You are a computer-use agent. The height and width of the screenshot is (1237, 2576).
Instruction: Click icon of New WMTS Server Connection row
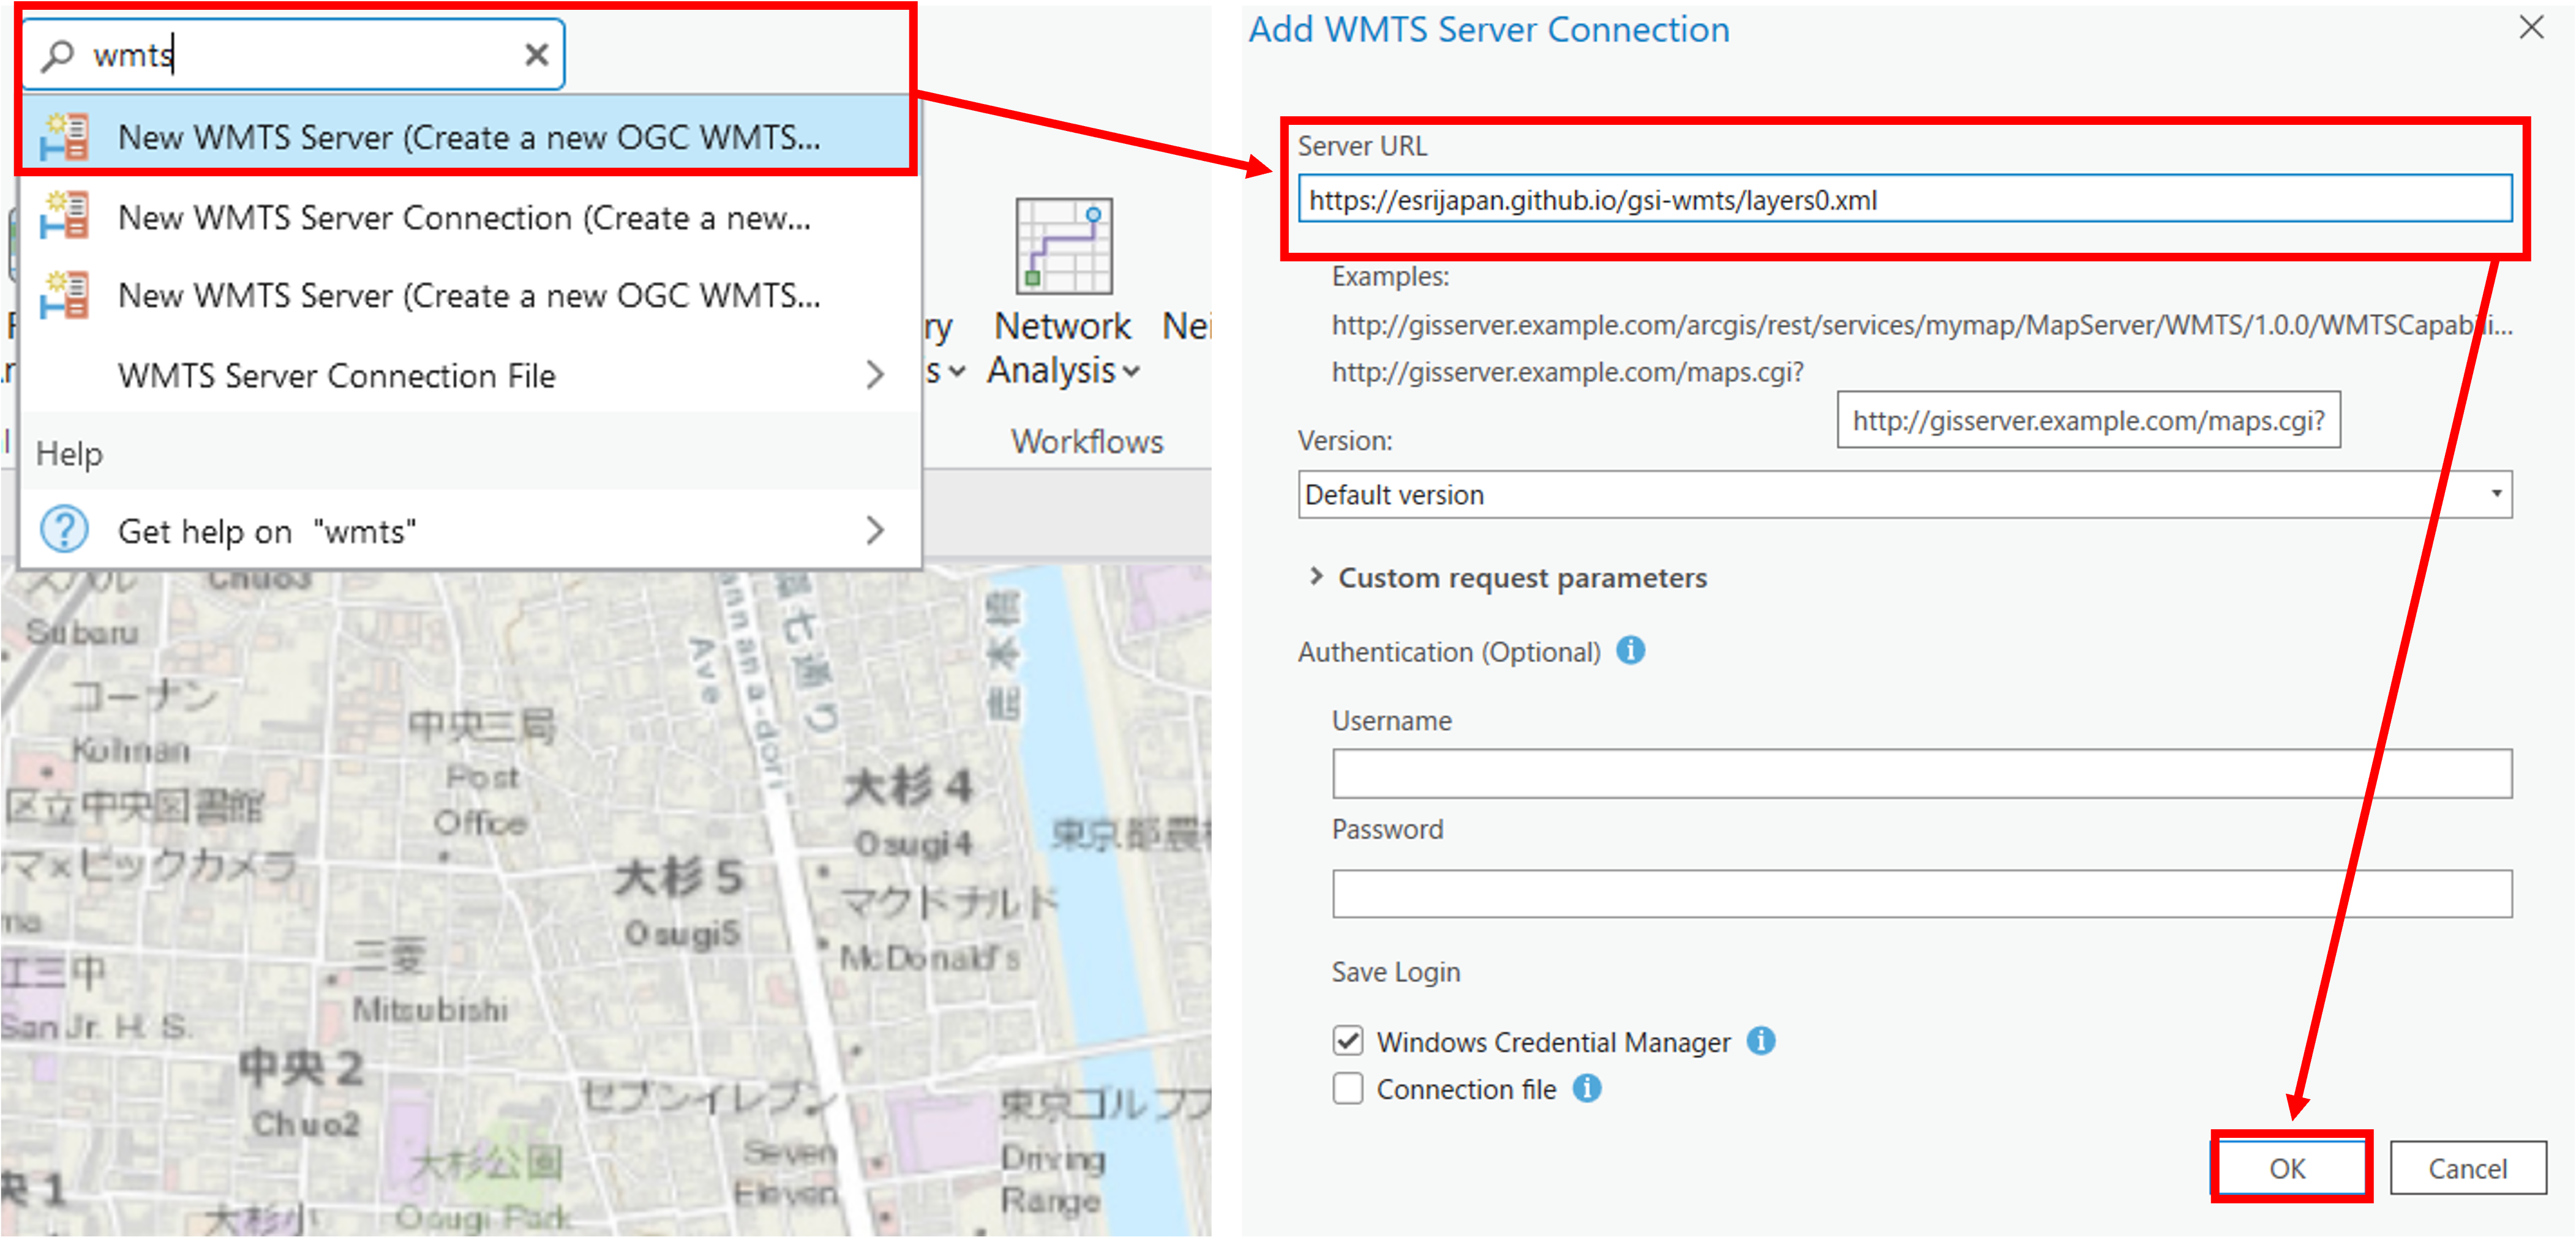coord(64,216)
